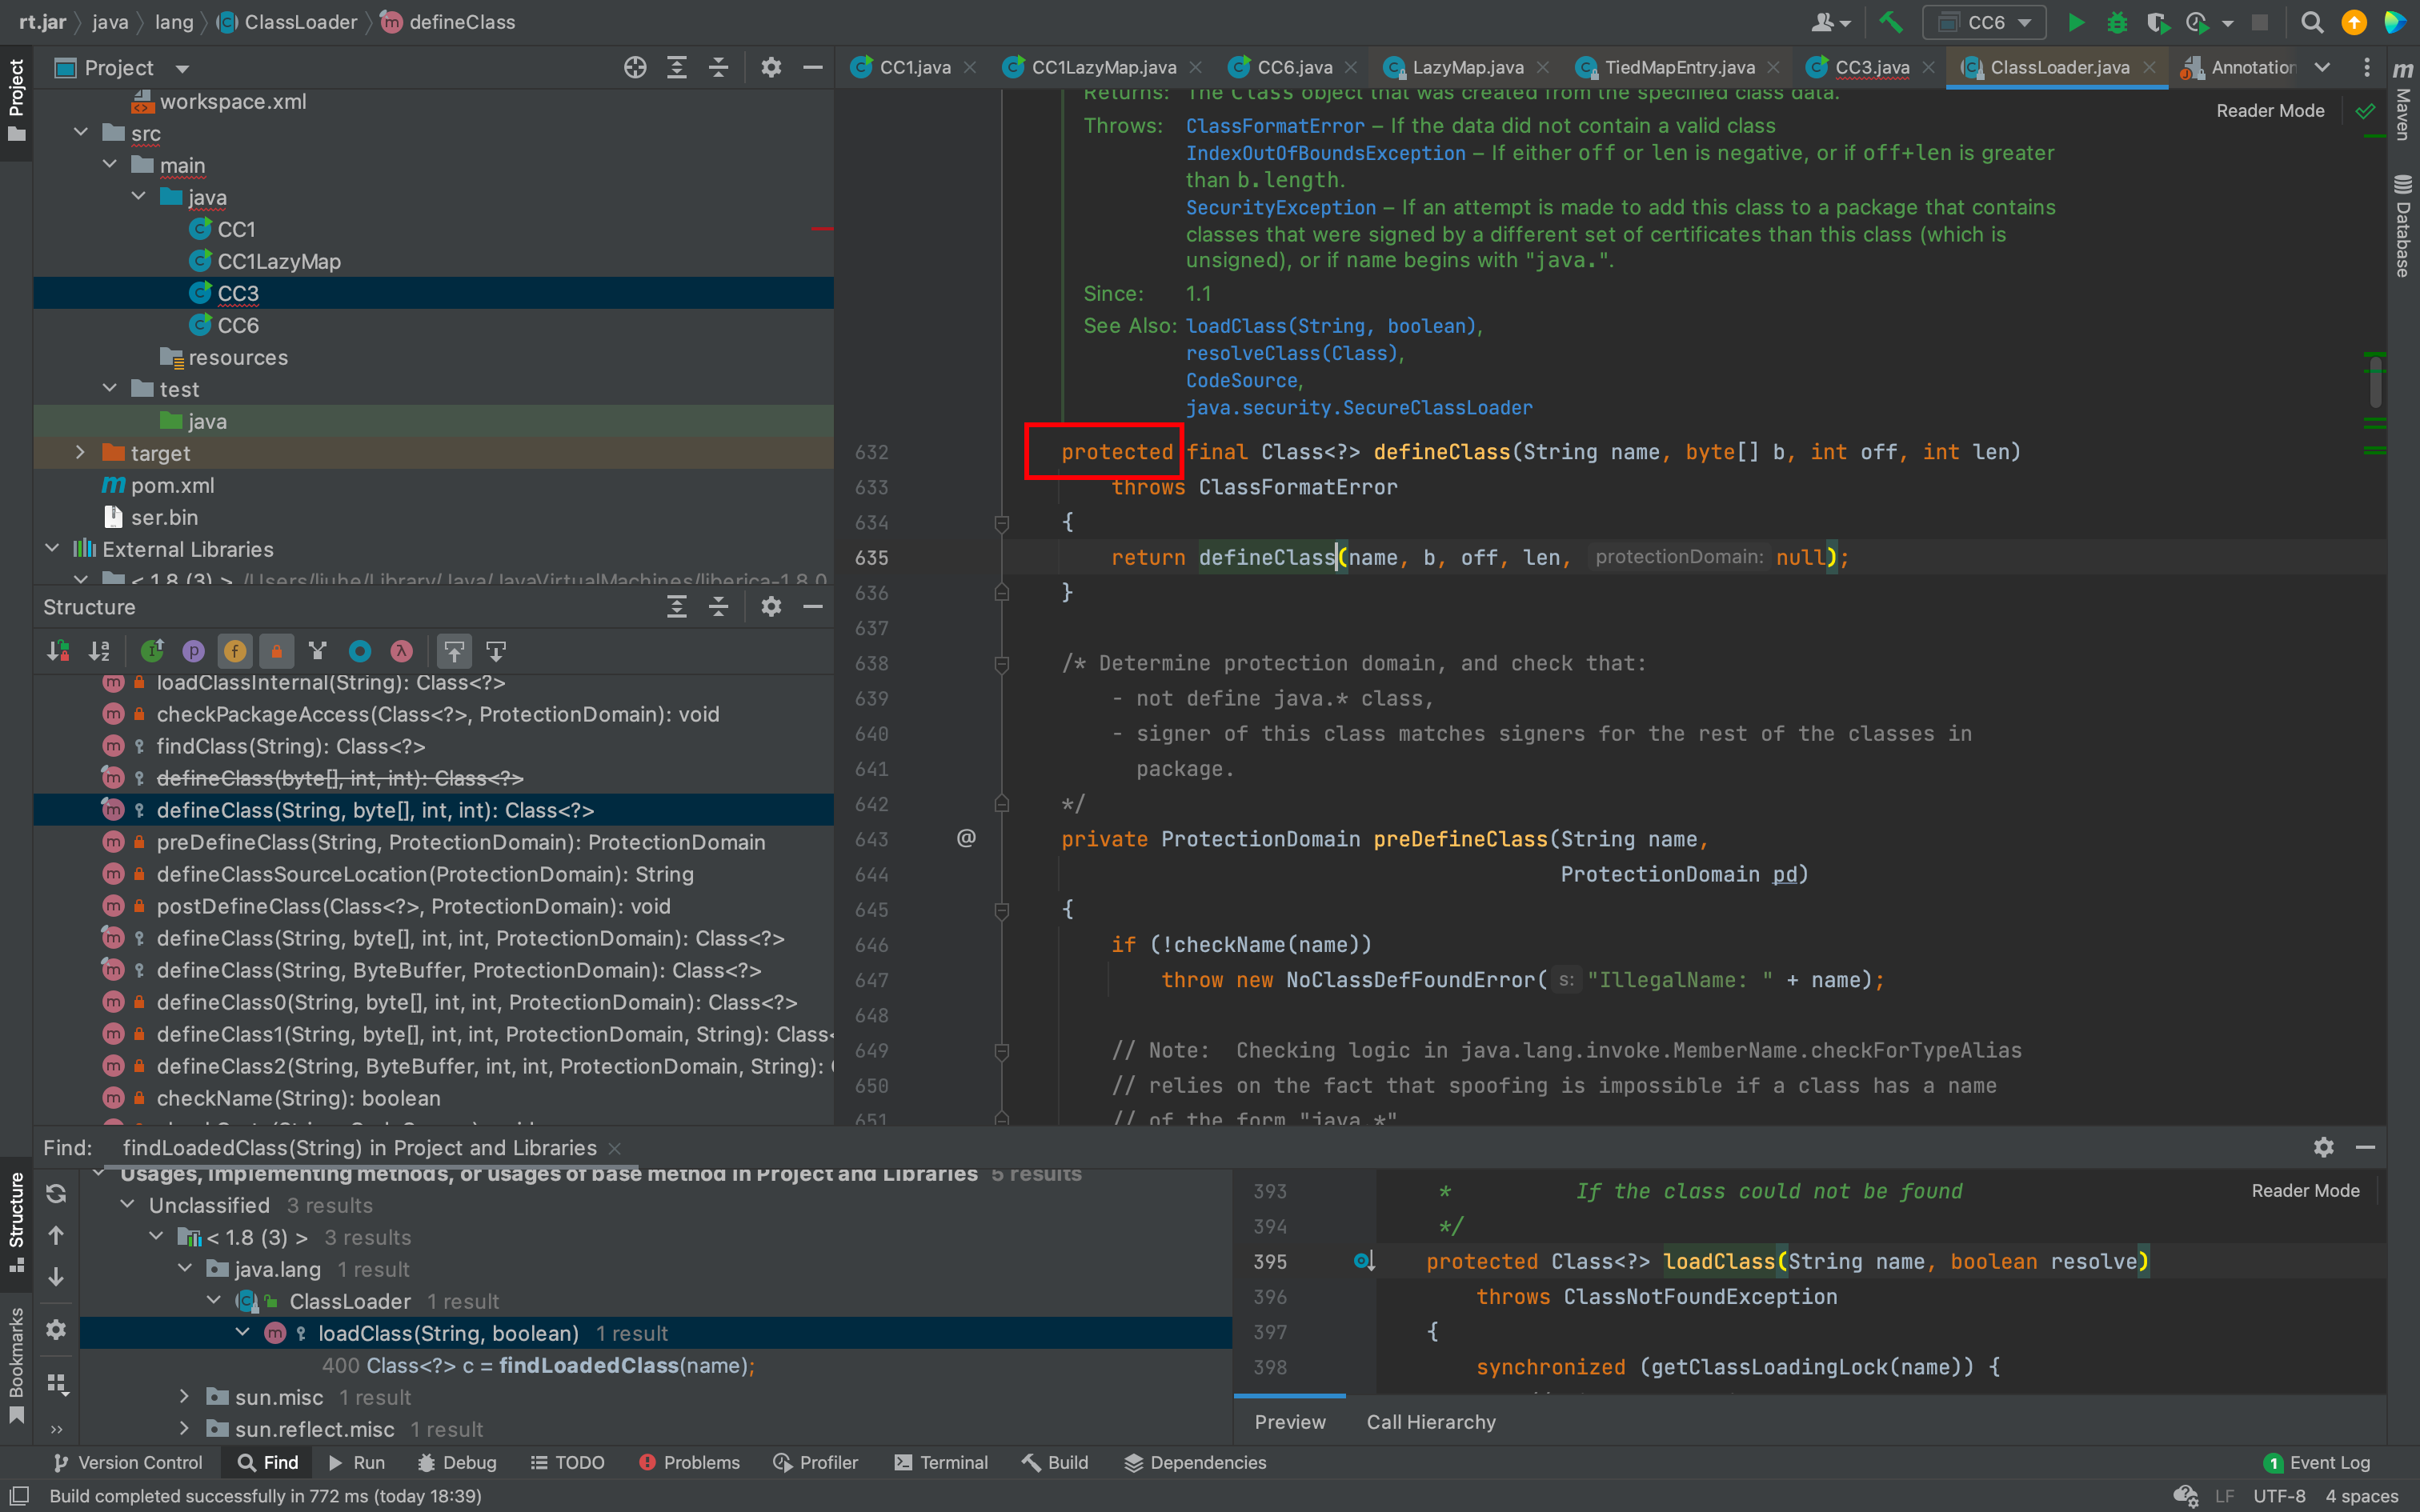The image size is (2420, 1512).
Task: Open CC6 run configuration dropdown
Action: tap(1984, 22)
